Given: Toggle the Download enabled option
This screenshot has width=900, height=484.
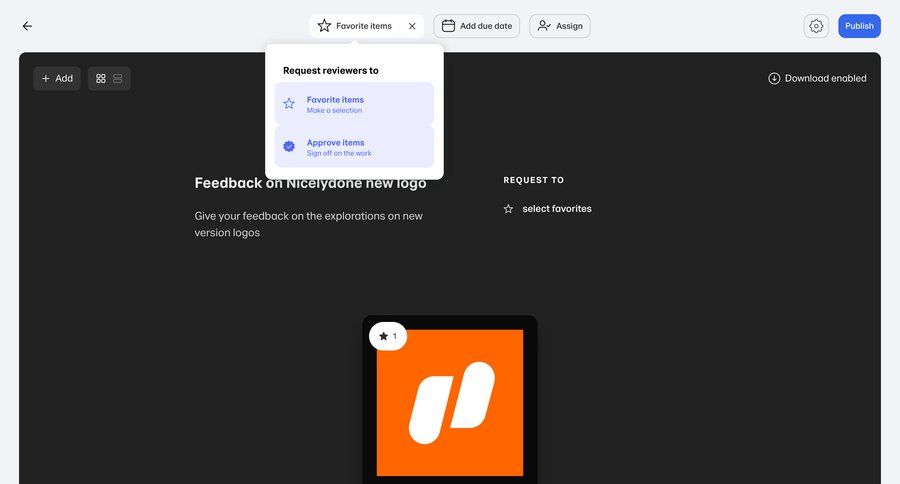Looking at the screenshot, I should [x=817, y=78].
